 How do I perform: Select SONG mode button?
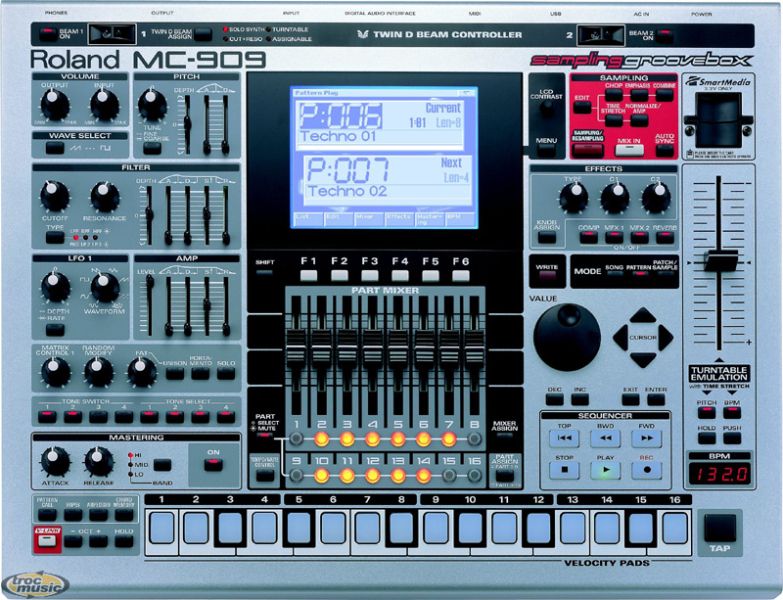tap(614, 274)
